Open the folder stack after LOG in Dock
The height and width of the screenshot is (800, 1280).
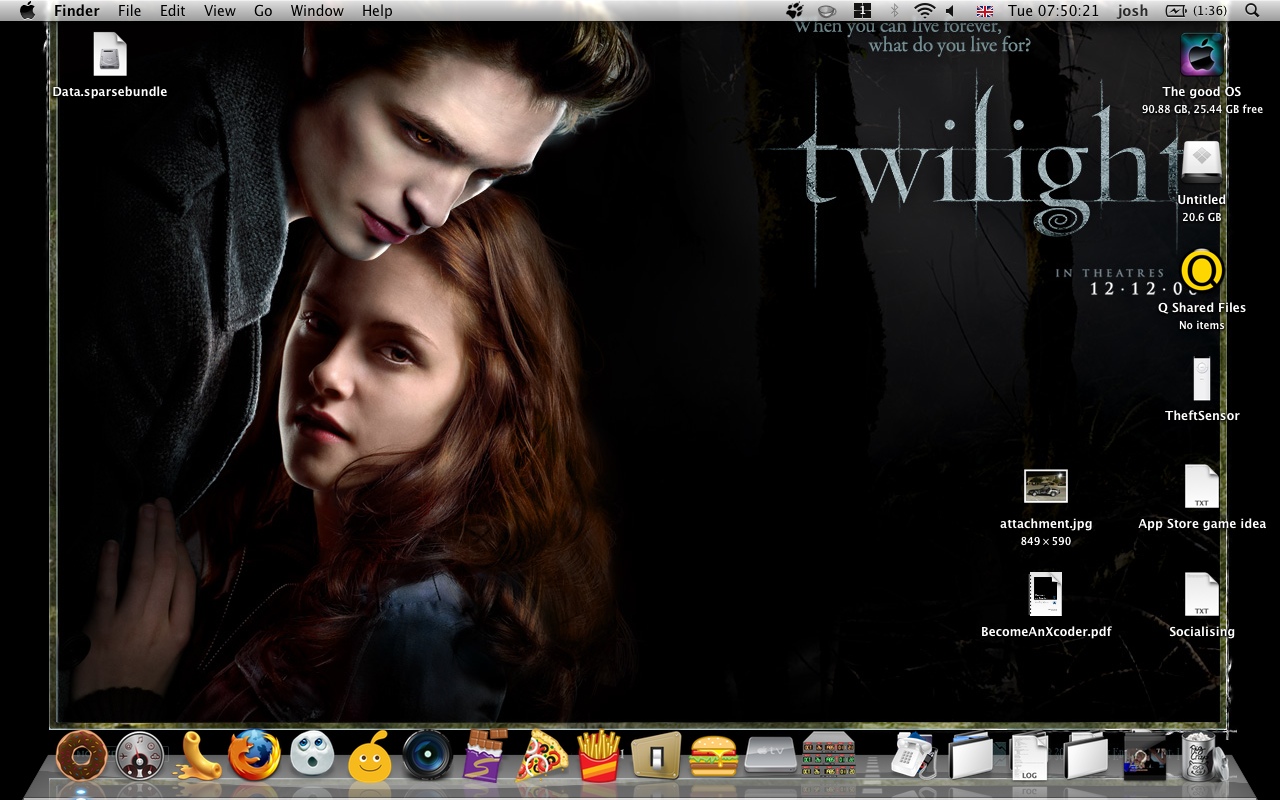pos(1086,756)
